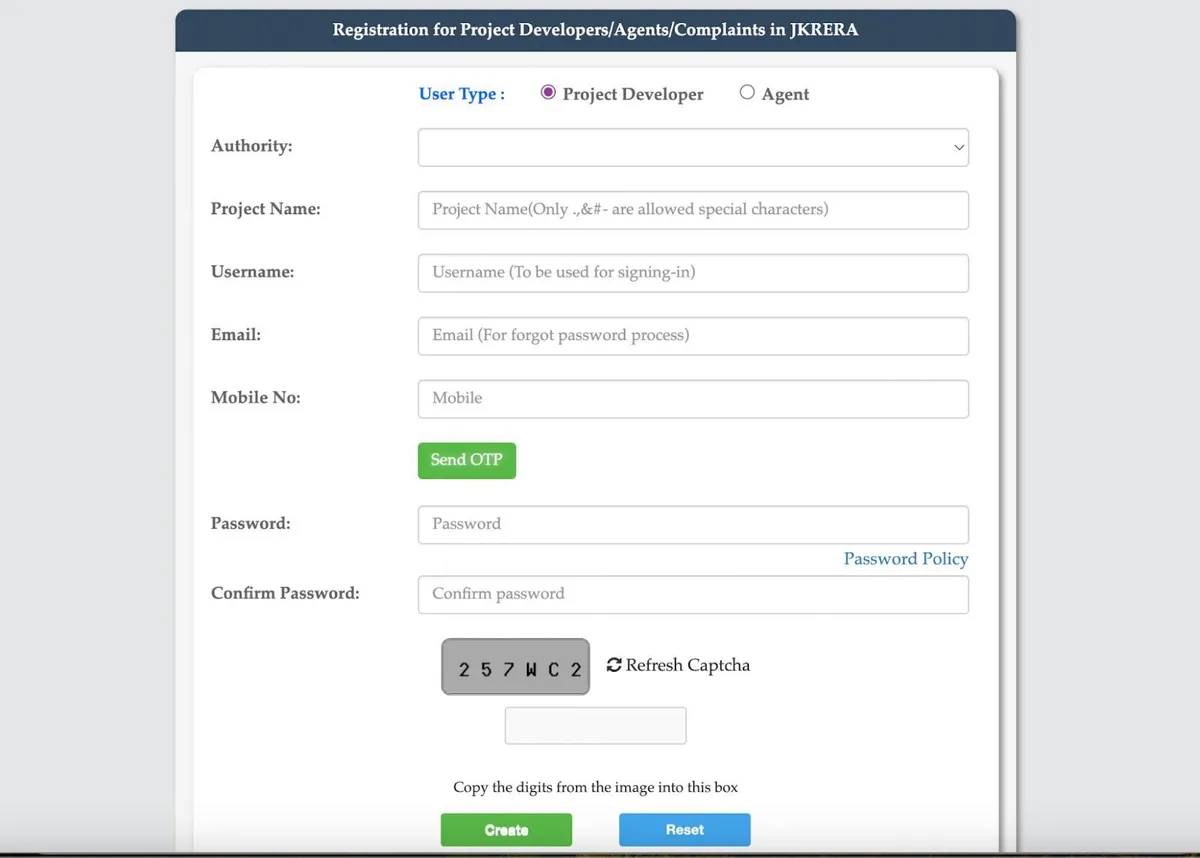The width and height of the screenshot is (1200, 858).
Task: Click the JKRERA registration header title
Action: [595, 30]
